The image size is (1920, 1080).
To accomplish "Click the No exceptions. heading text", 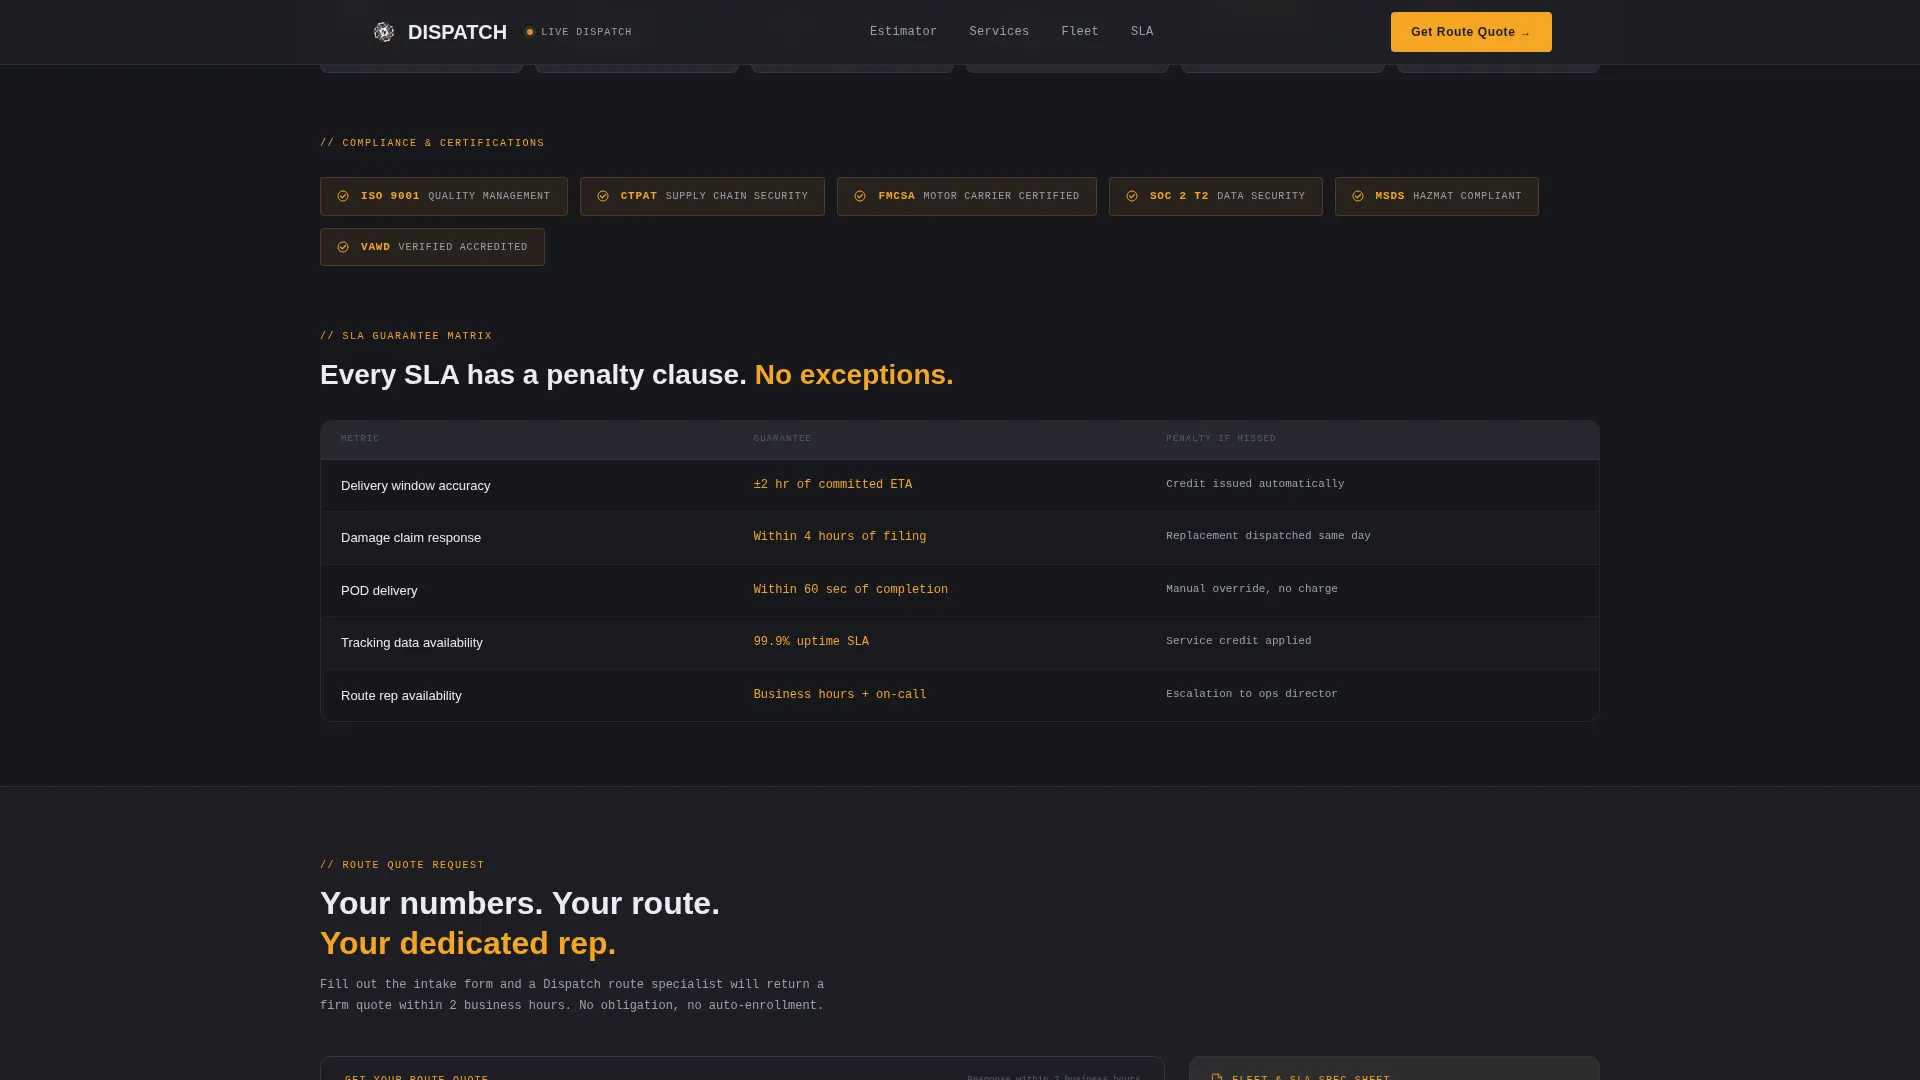I will (854, 375).
